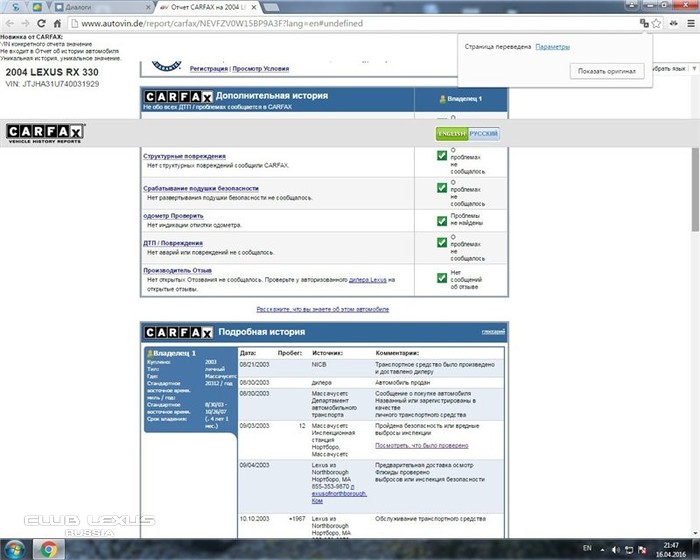This screenshot has height=560, width=700.
Task: Open a new tab with the new-tab button
Action: pos(271,7)
